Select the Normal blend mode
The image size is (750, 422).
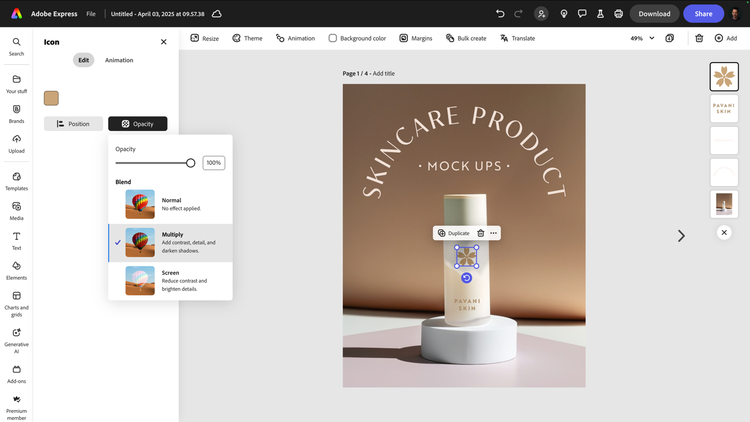tap(170, 205)
